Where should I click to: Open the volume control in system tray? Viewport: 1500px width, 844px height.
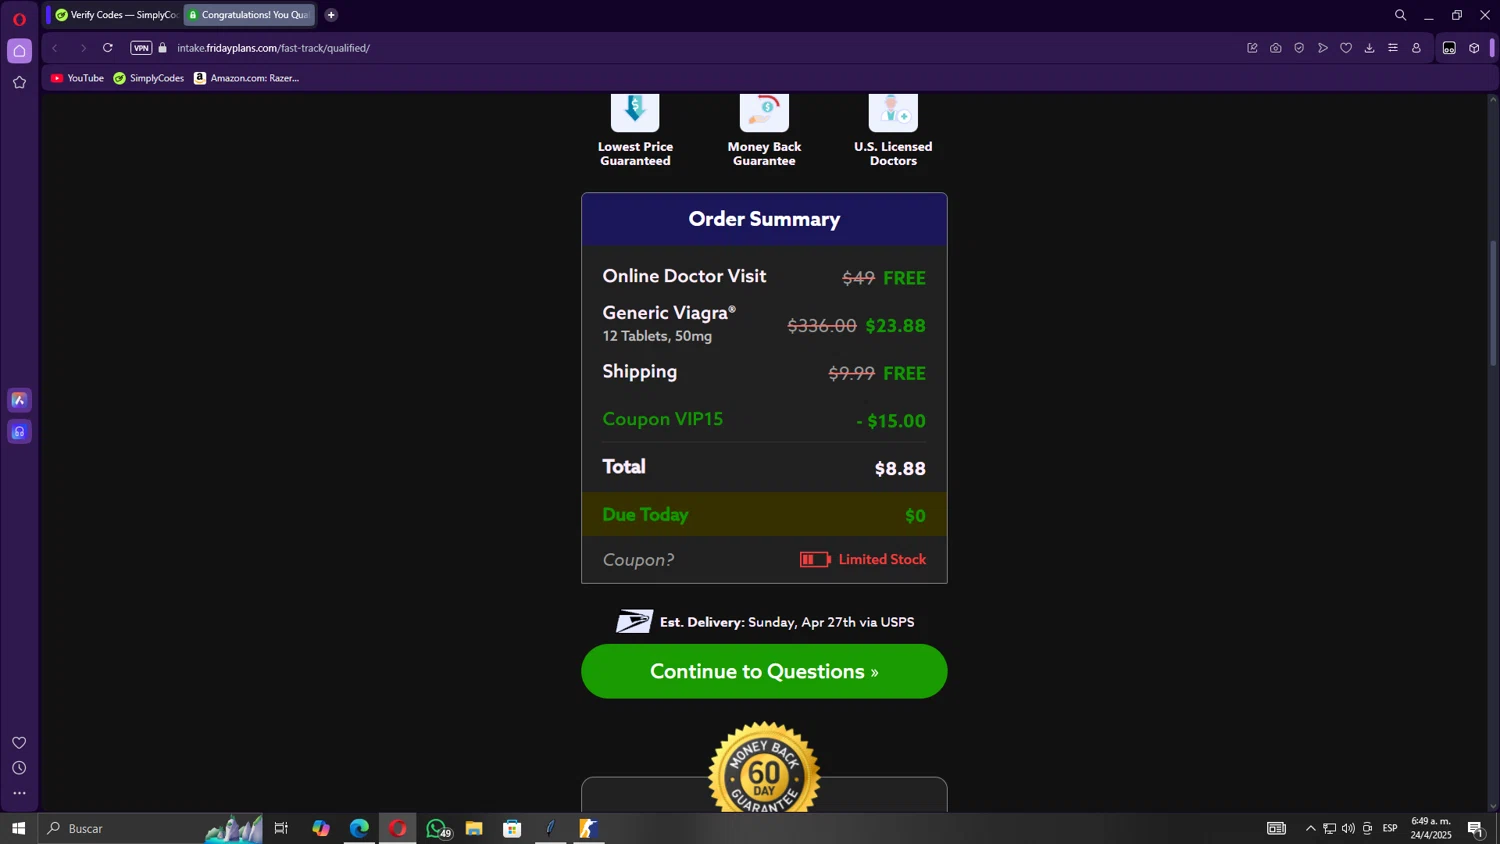tap(1348, 828)
